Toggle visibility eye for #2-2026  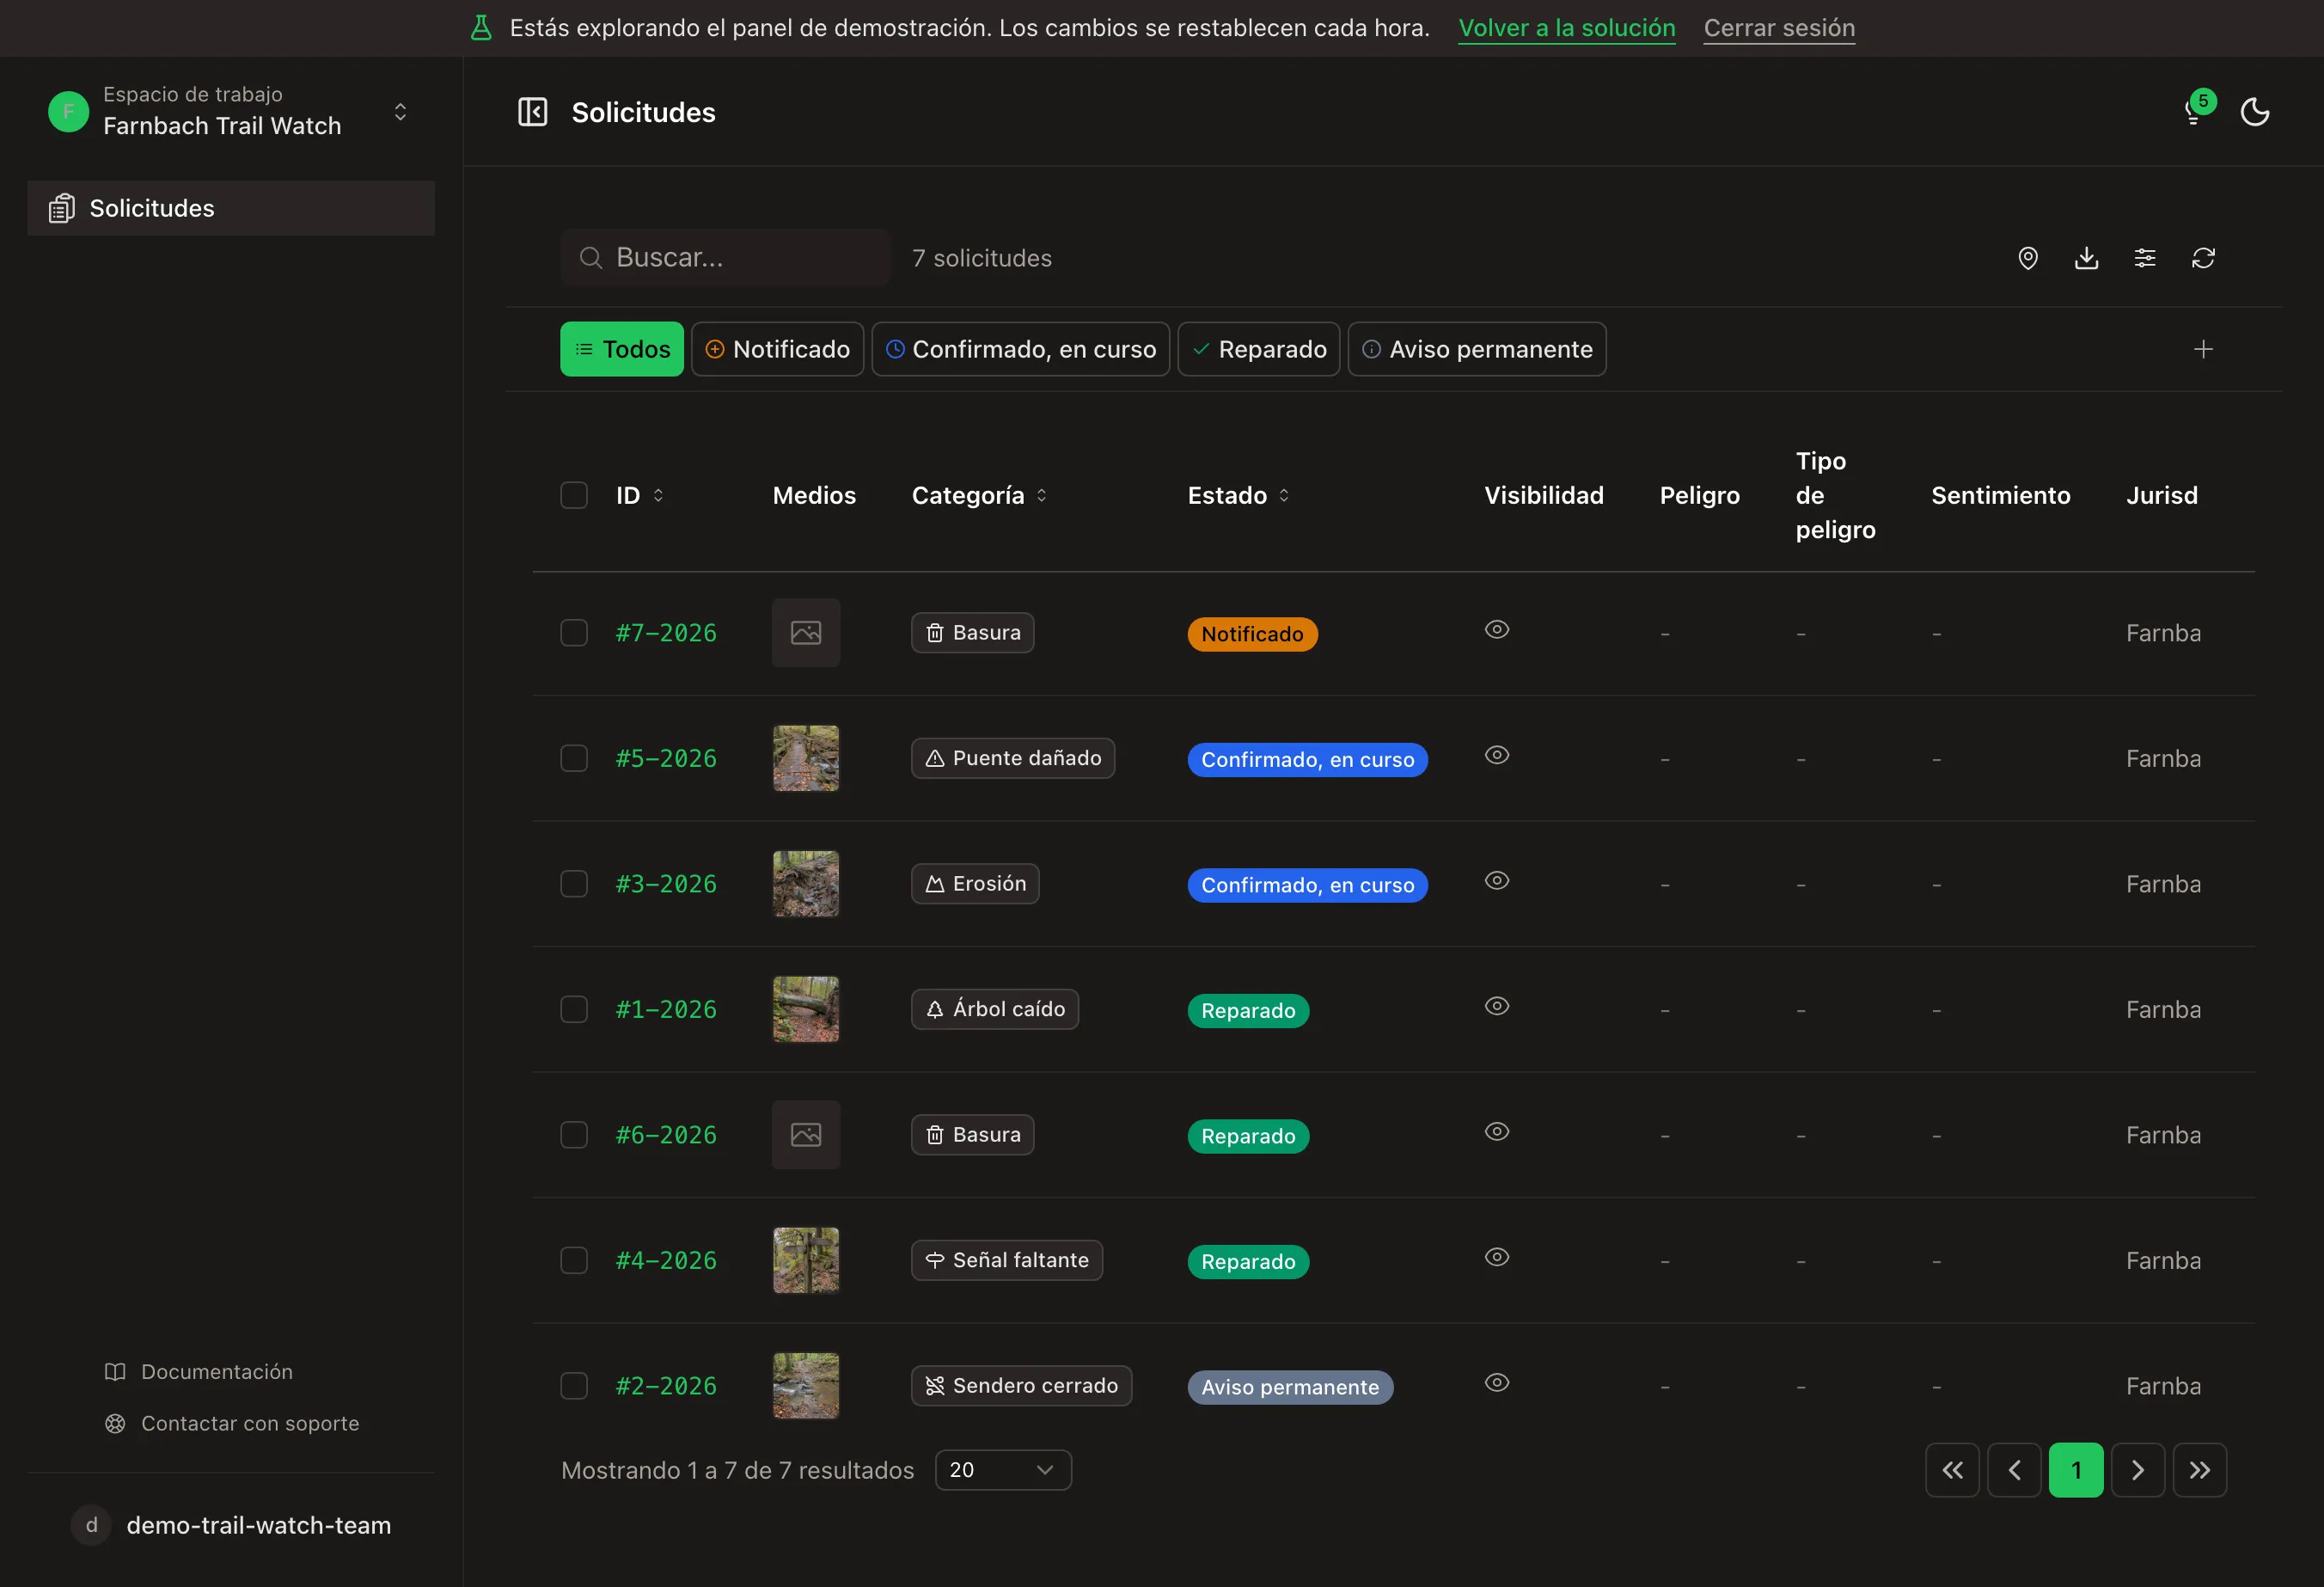coord(1496,1382)
